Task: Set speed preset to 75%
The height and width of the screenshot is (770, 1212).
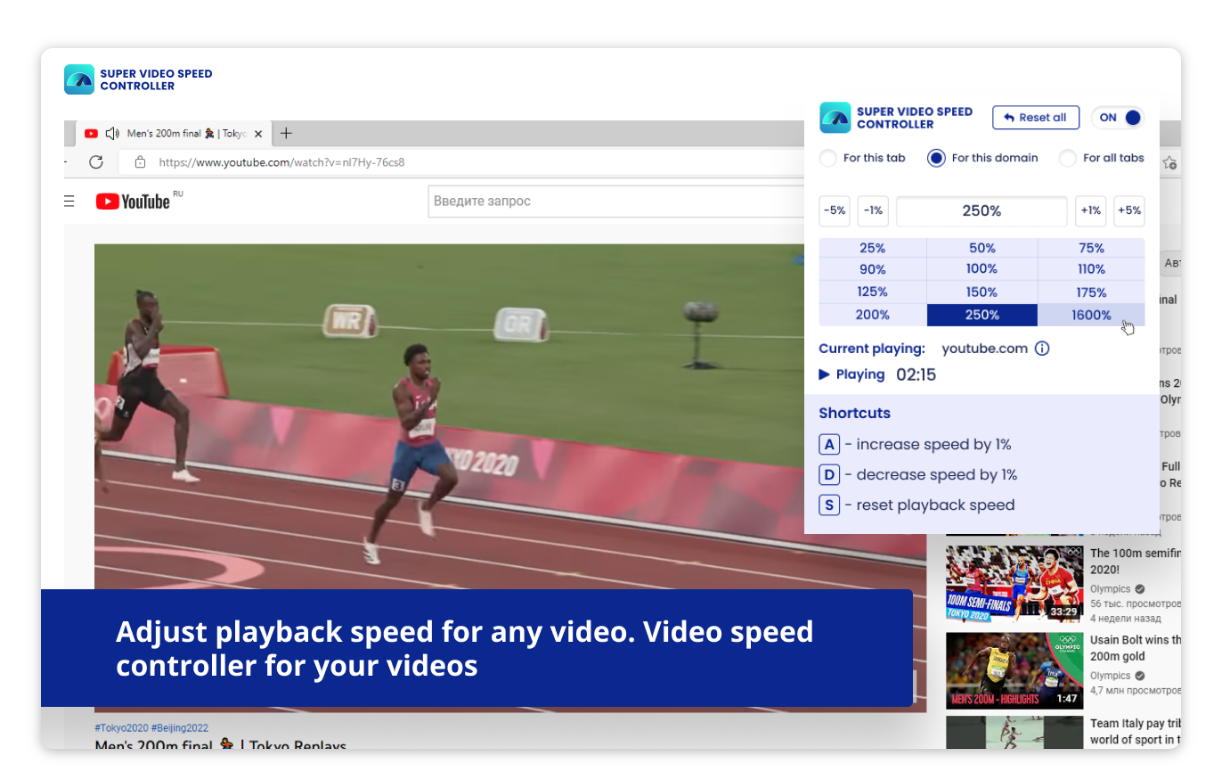Action: tap(1092, 248)
